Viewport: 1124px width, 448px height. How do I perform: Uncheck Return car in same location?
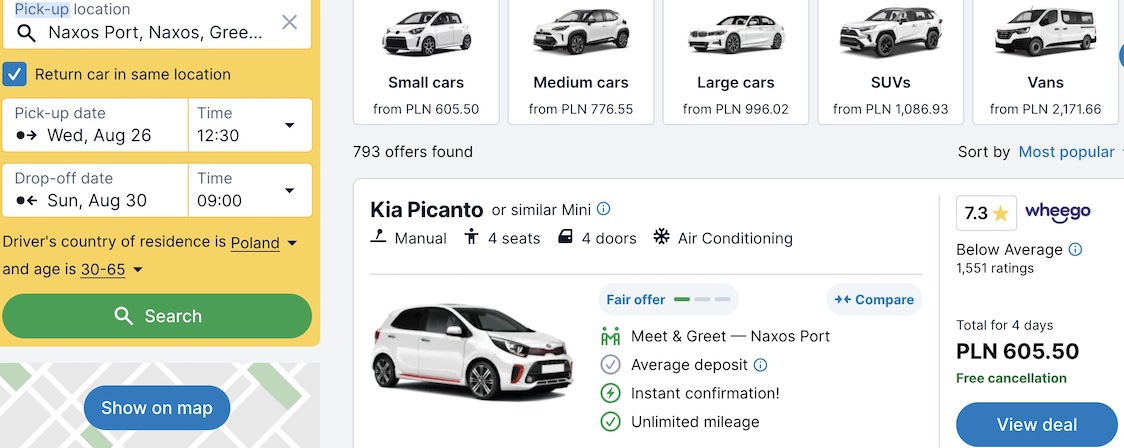click(14, 74)
